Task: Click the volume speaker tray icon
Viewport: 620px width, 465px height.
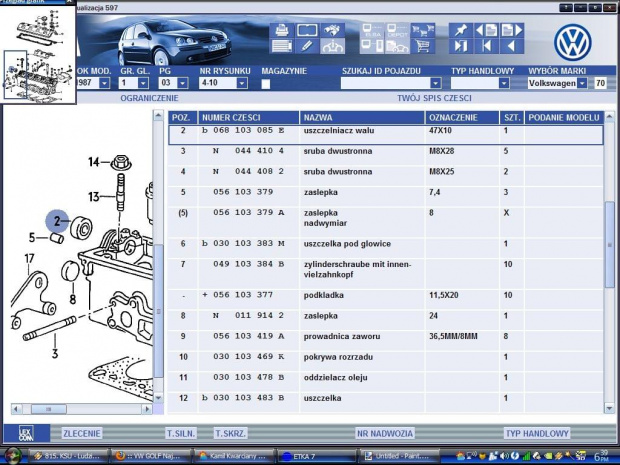Action: pos(505,456)
